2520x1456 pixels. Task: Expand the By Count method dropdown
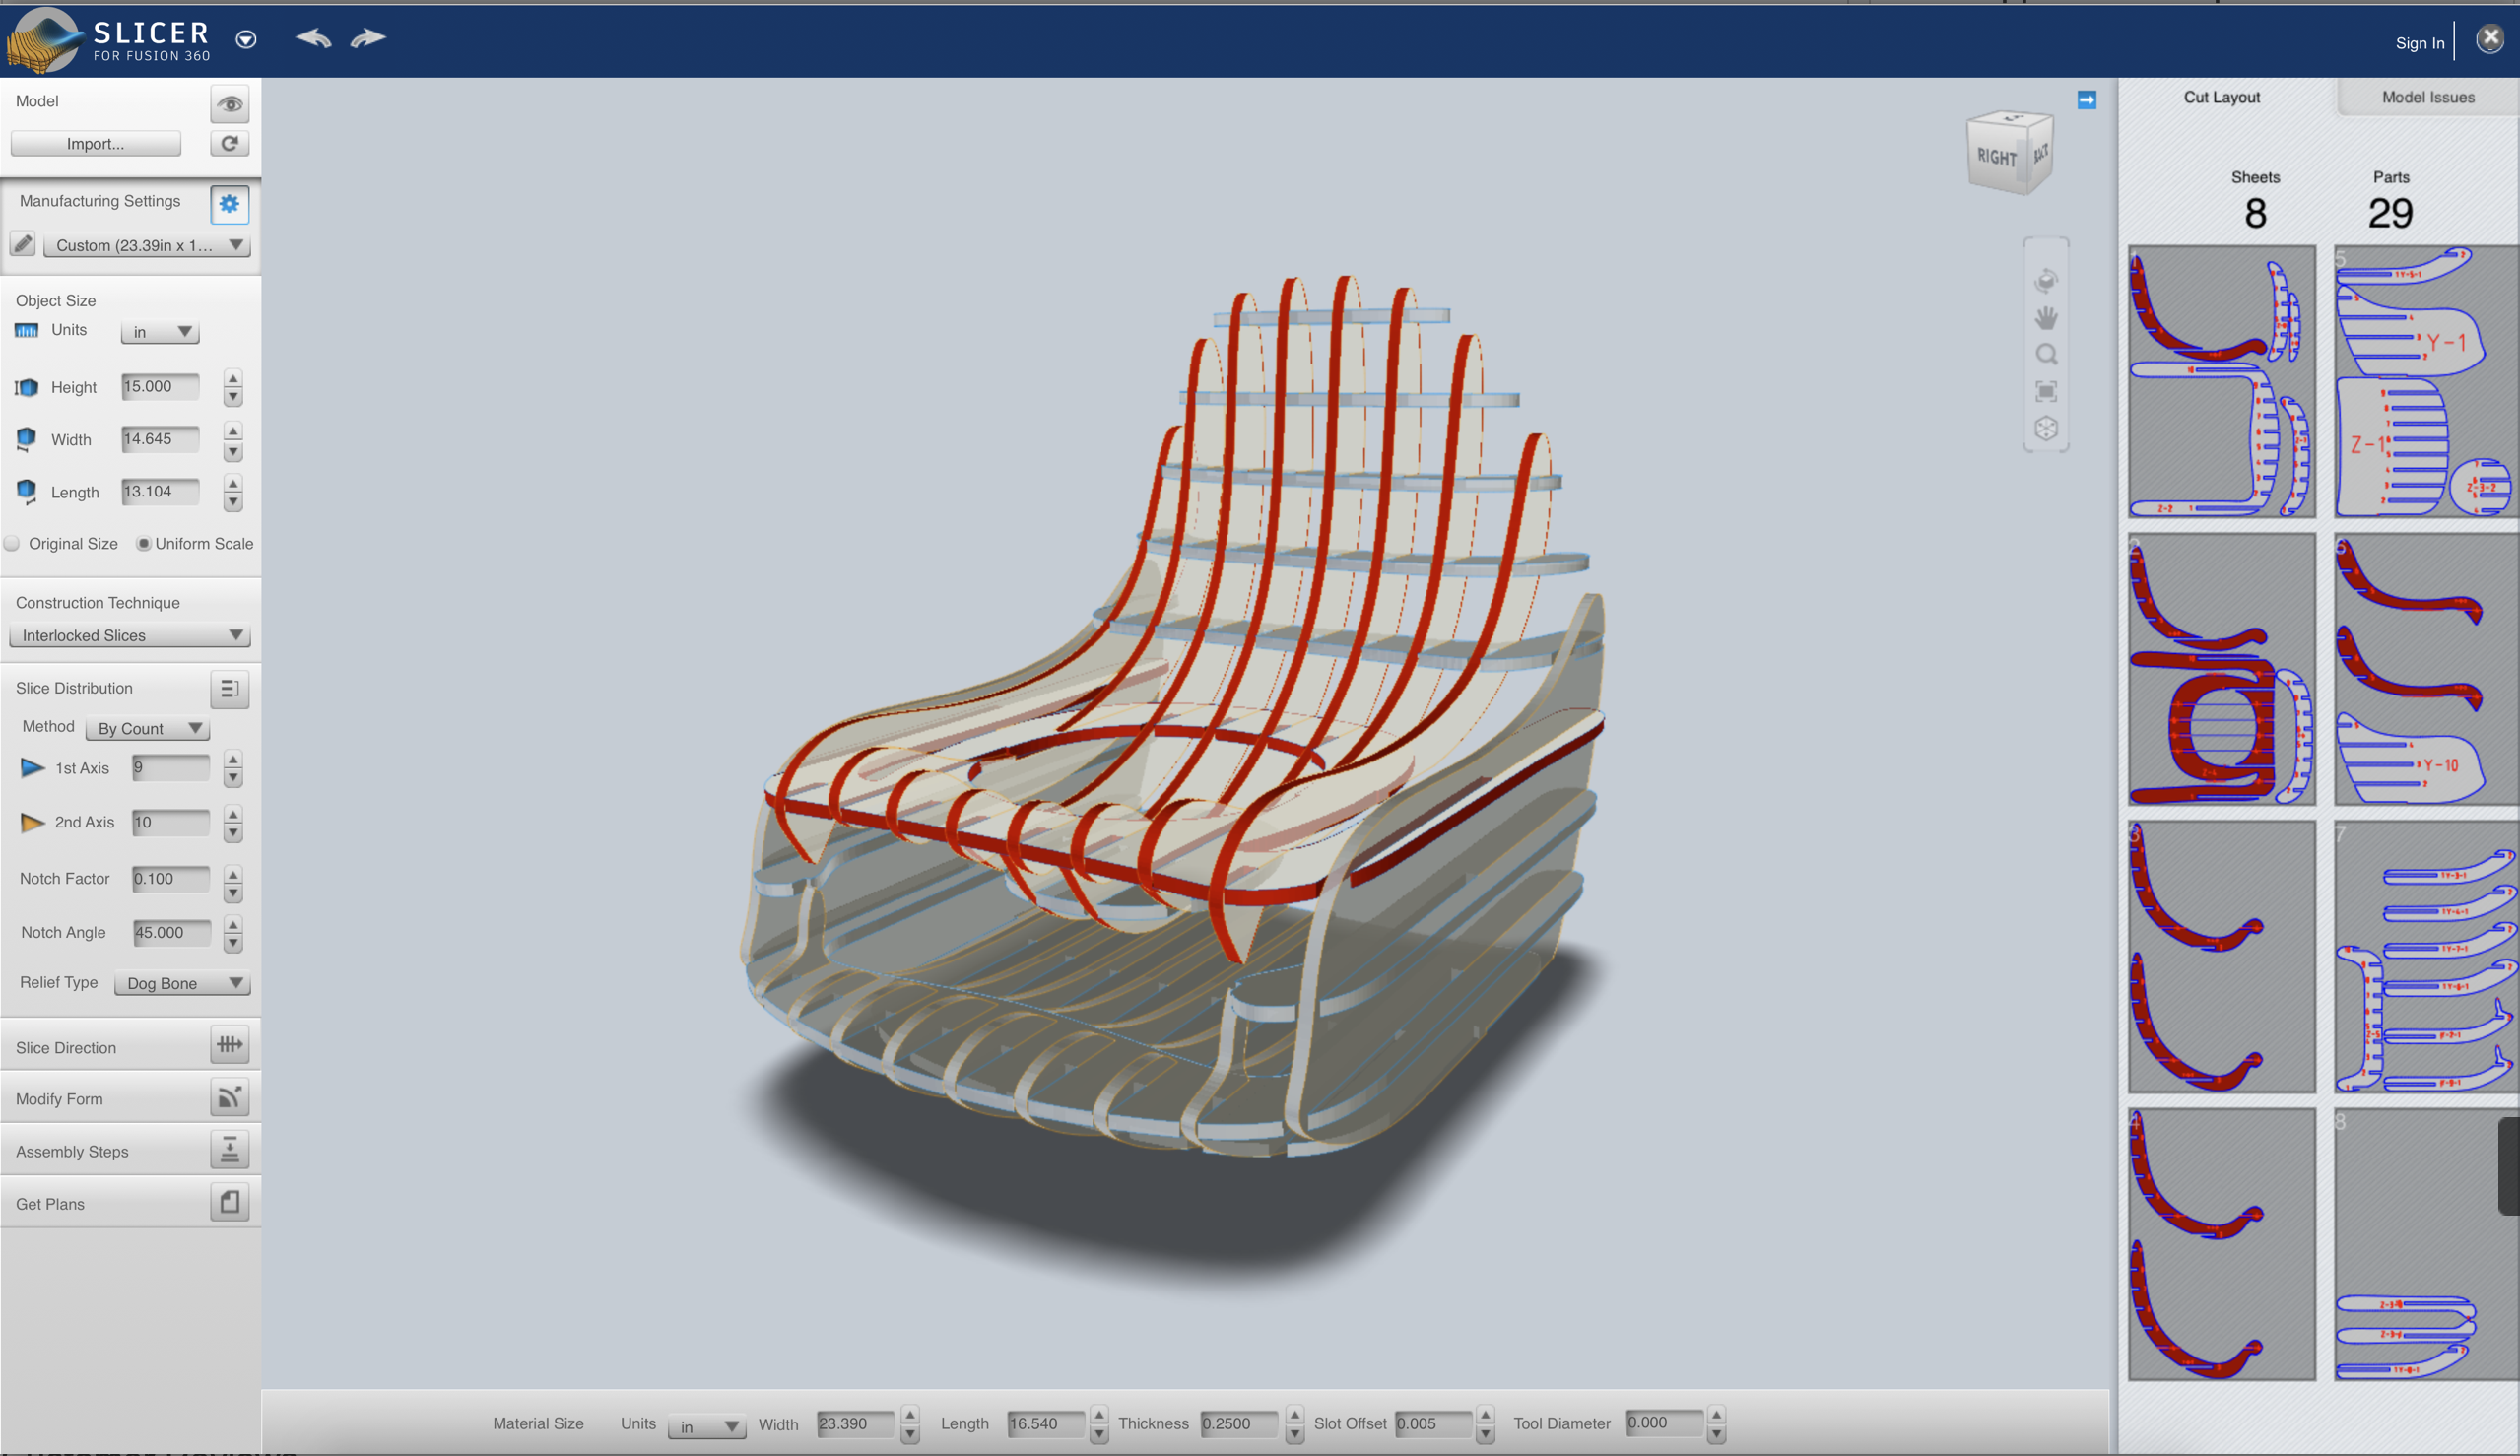(148, 729)
